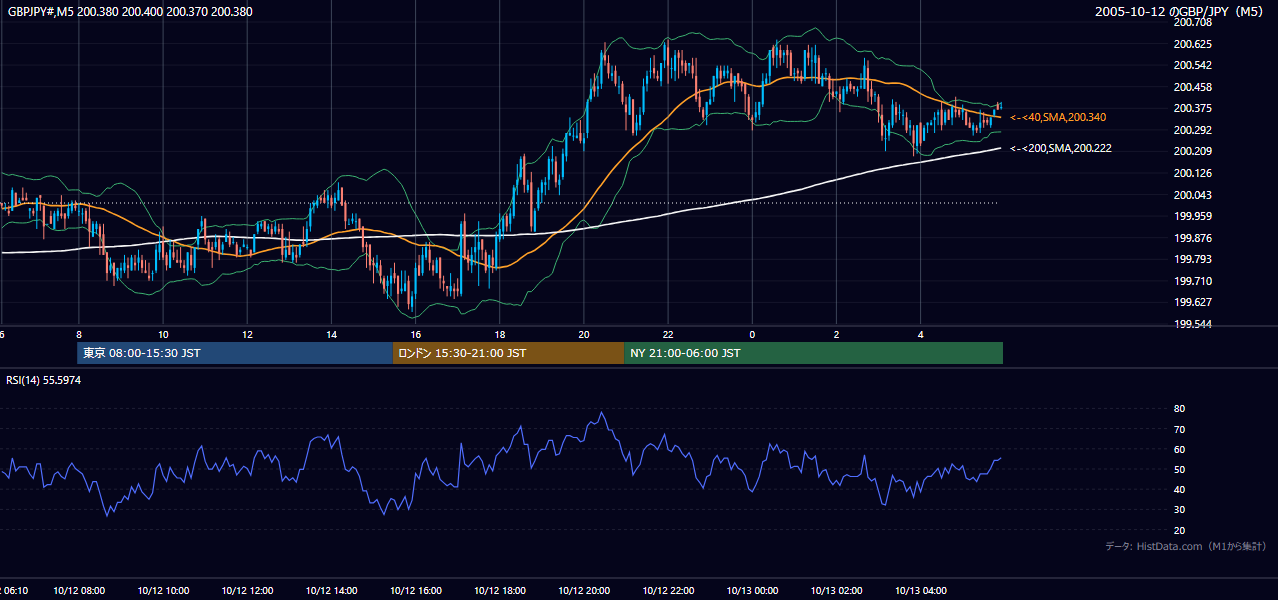This screenshot has width=1278, height=600.
Task: Click price axis label 200.625
Action: pyautogui.click(x=1193, y=44)
